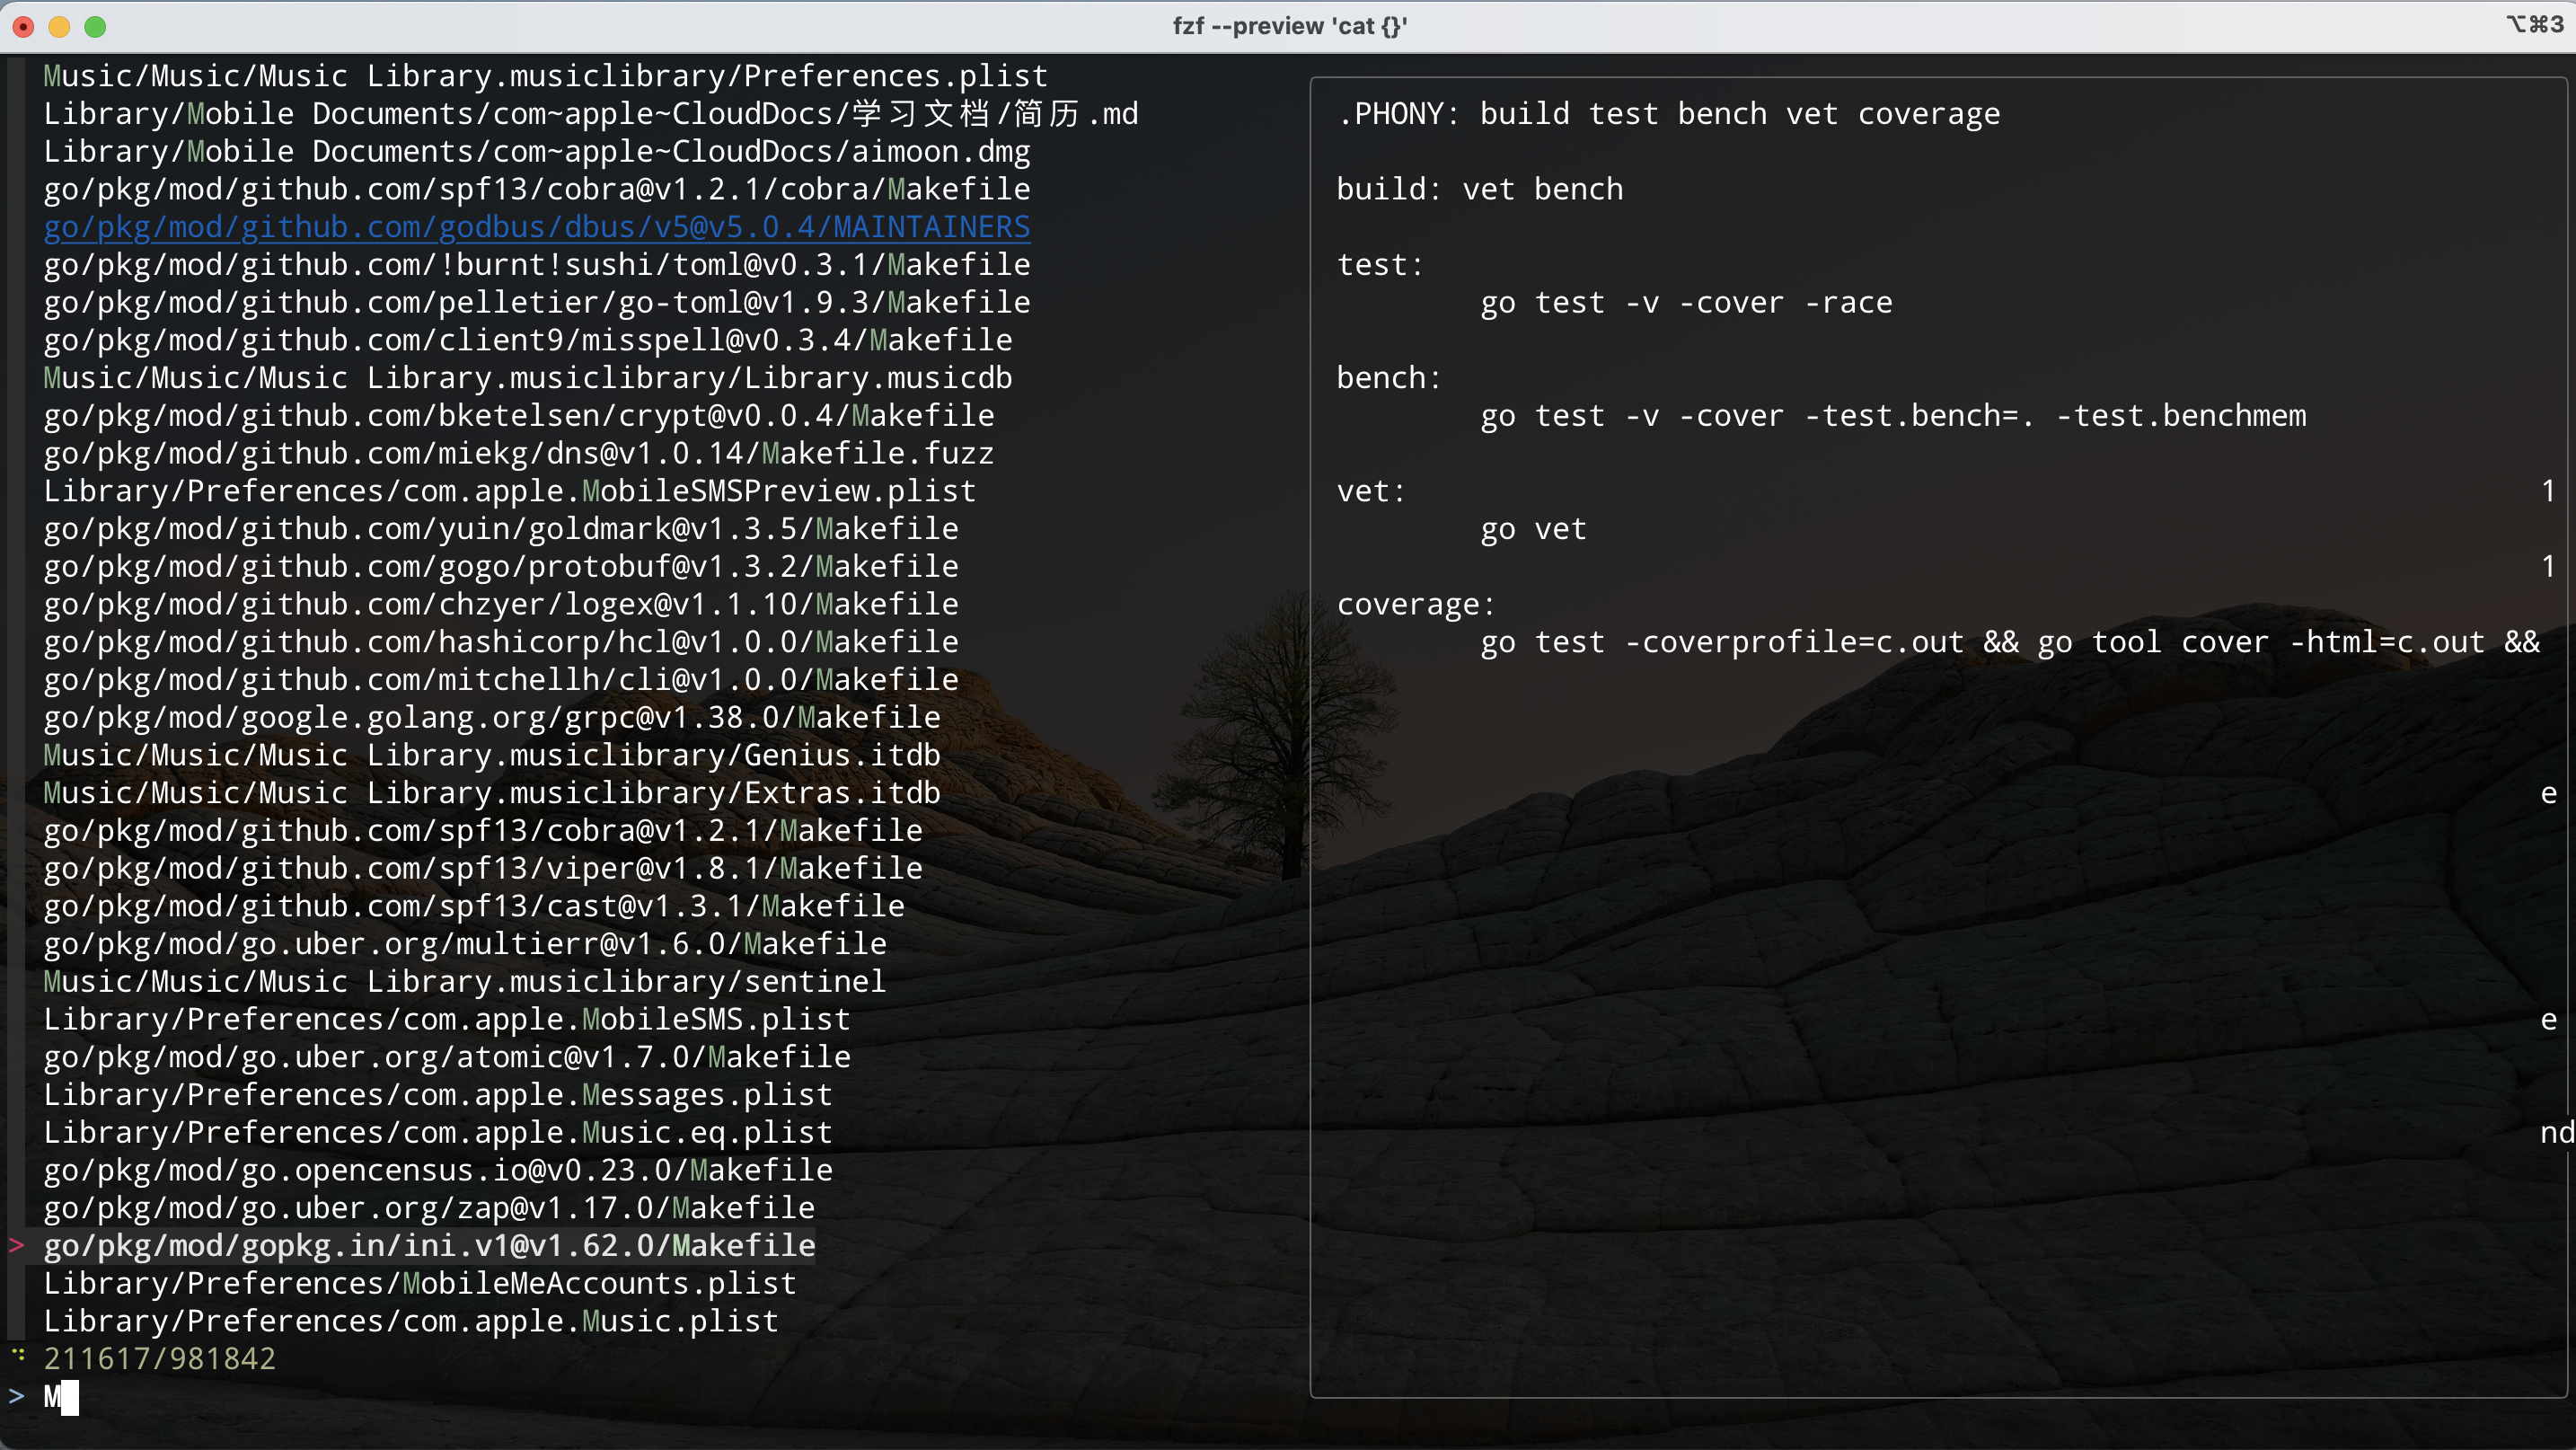Image resolution: width=2576 pixels, height=1450 pixels.
Task: Select spf13/cast@v1.3.1 Makefile entry
Action: coord(473,906)
